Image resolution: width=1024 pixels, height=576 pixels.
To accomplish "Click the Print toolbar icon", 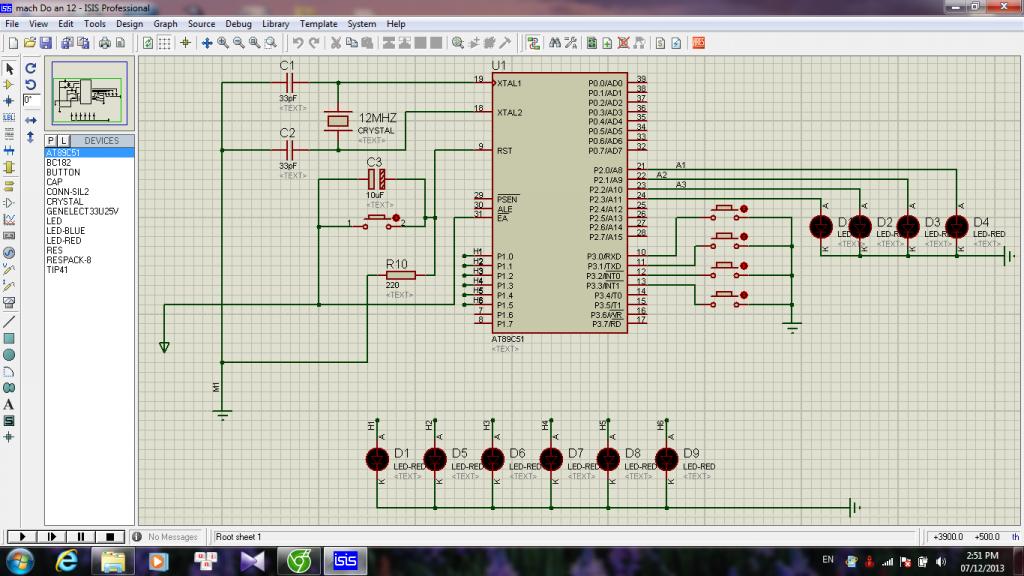I will click(103, 43).
